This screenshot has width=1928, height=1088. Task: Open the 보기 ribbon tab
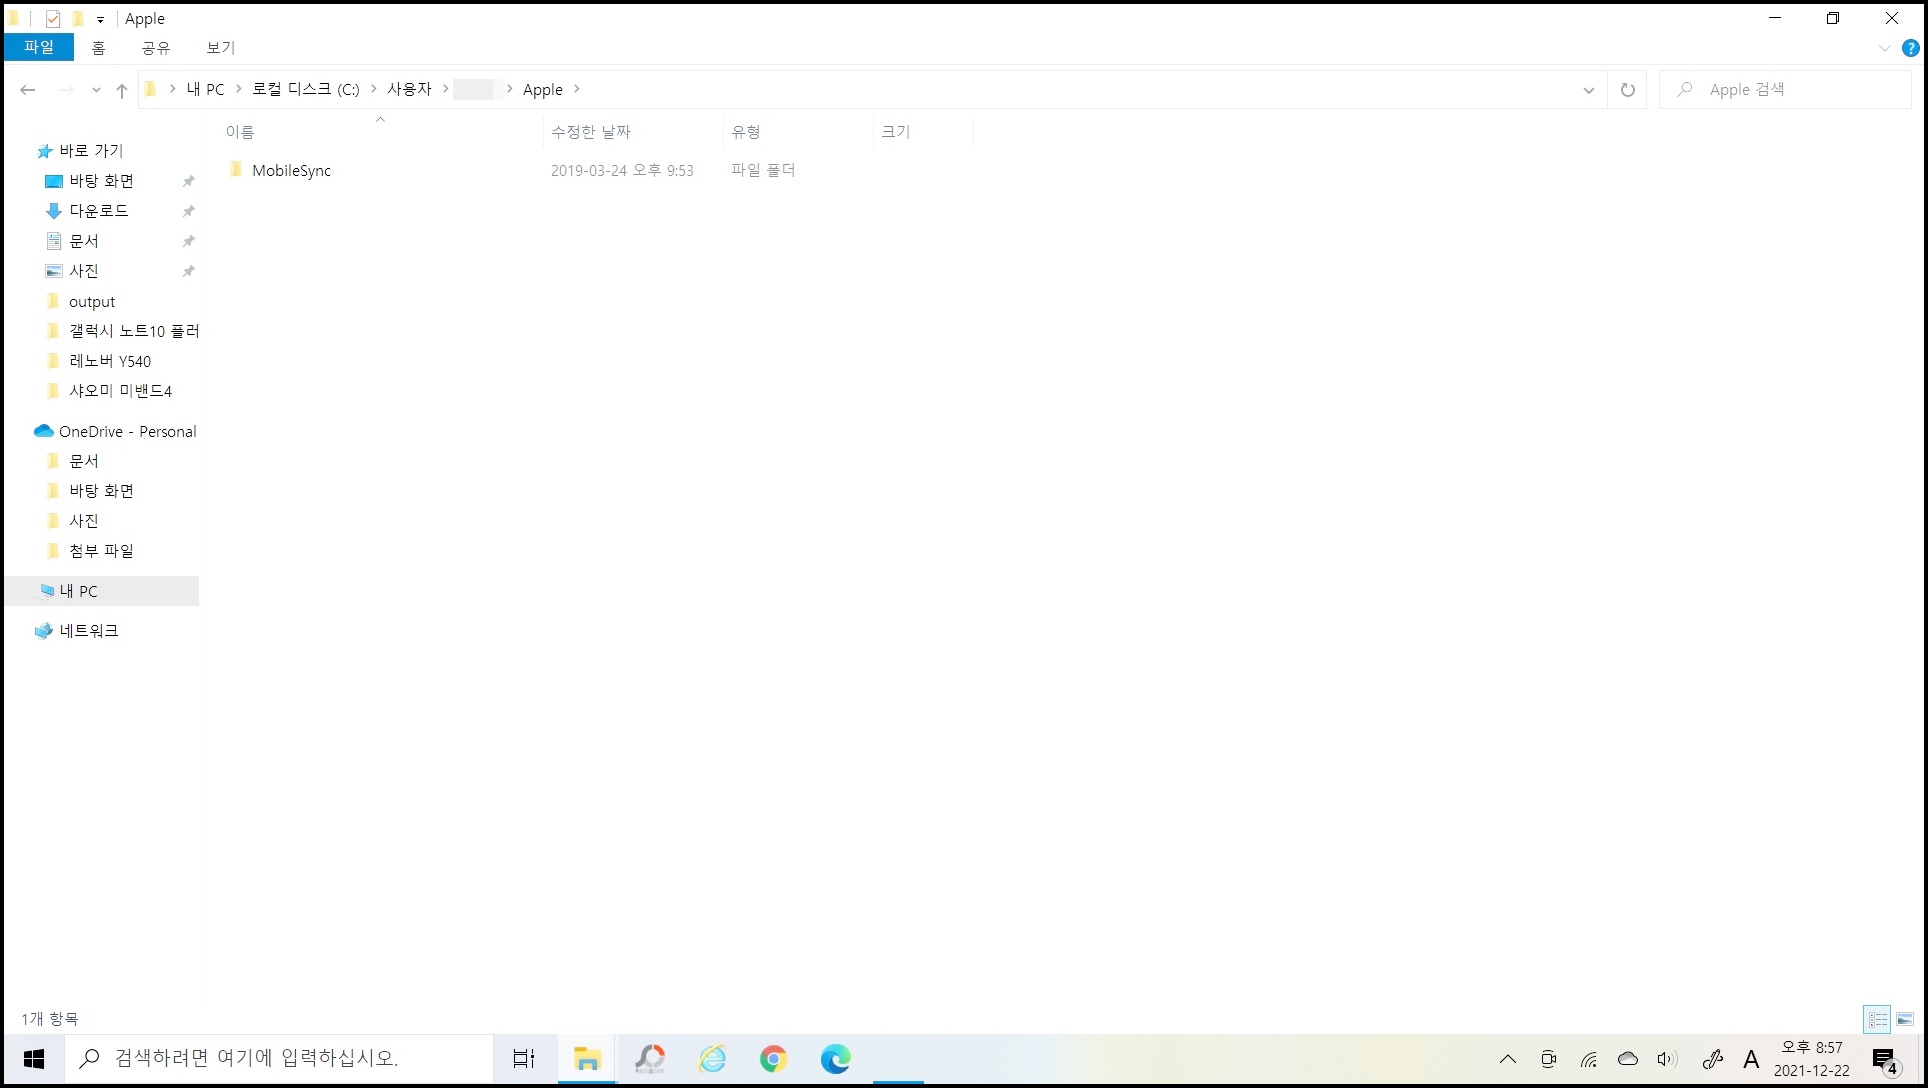[220, 47]
